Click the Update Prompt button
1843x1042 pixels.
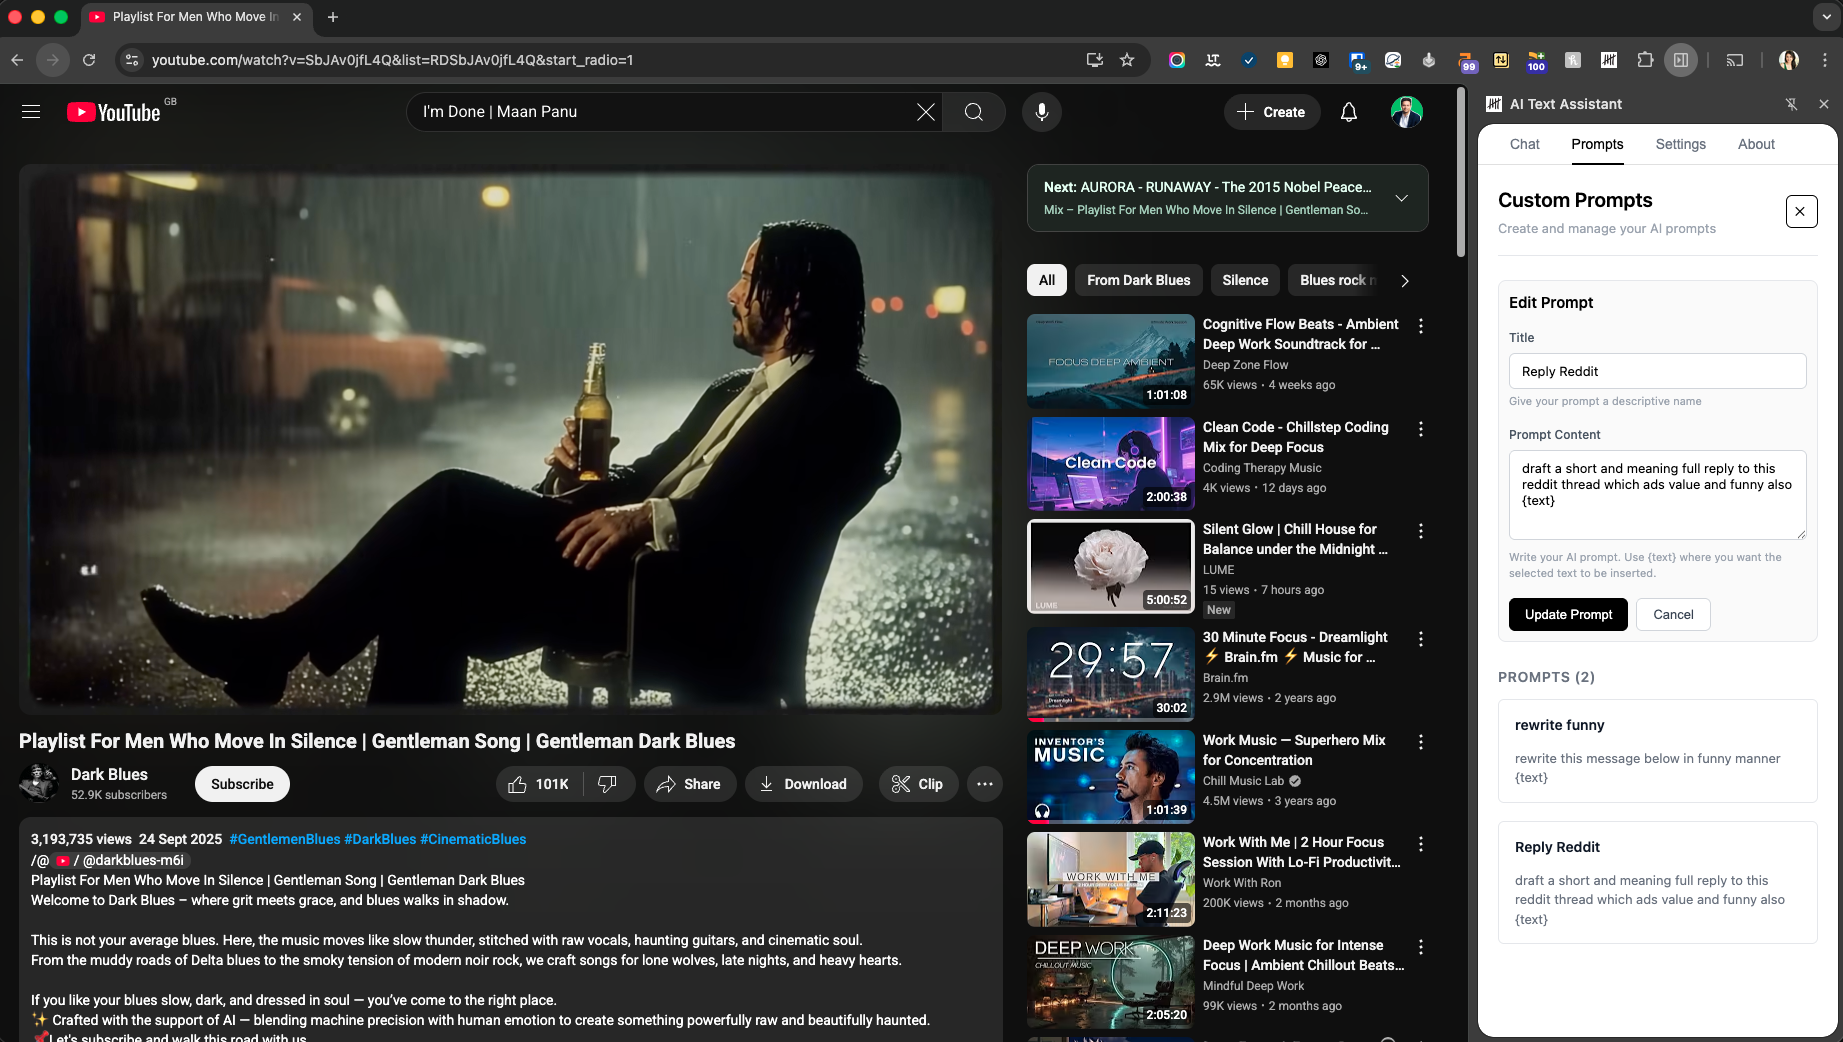(x=1567, y=614)
